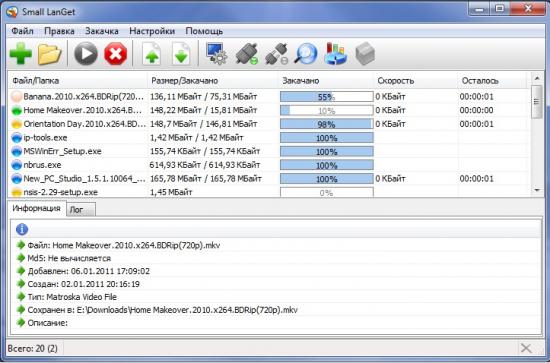Open the Файл menu
This screenshot has height=363, width=550.
[22, 31]
